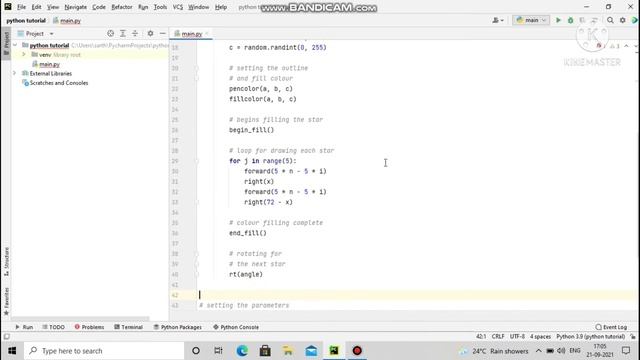The width and height of the screenshot is (640, 360).
Task: Open the File menu
Action: click(x=21, y=7)
